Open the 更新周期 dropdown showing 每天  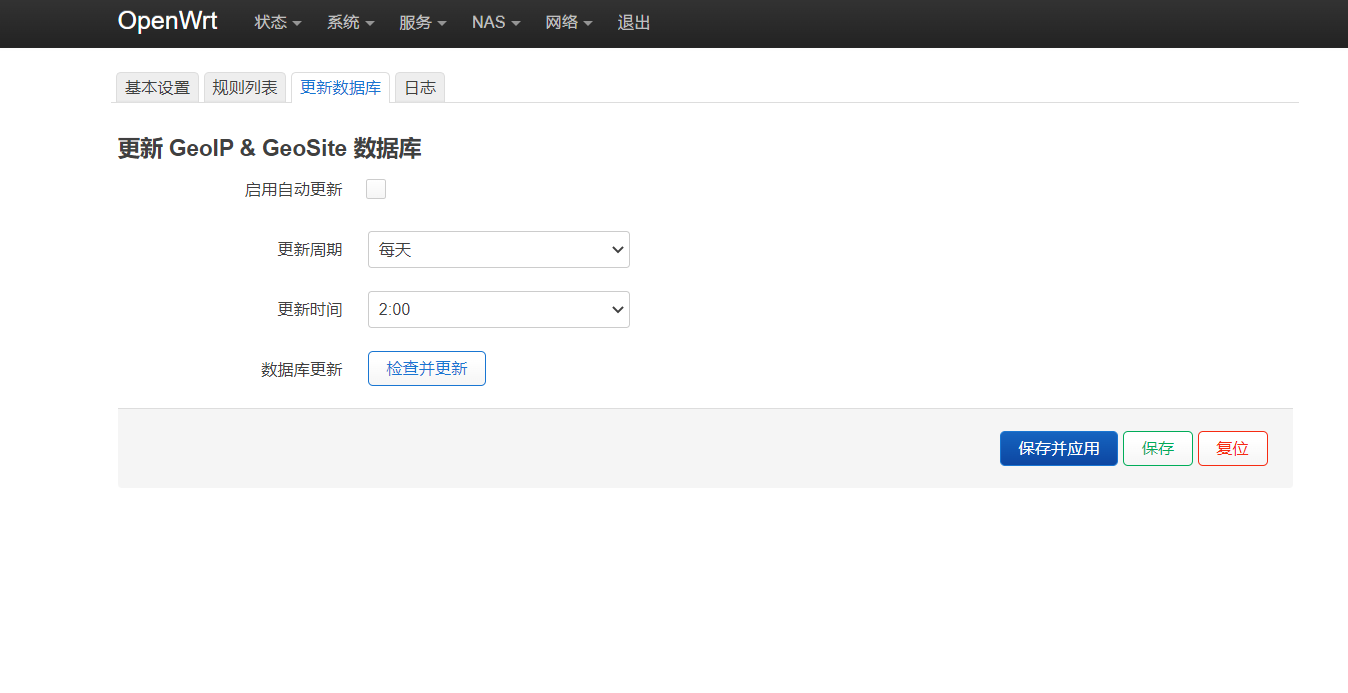498,249
